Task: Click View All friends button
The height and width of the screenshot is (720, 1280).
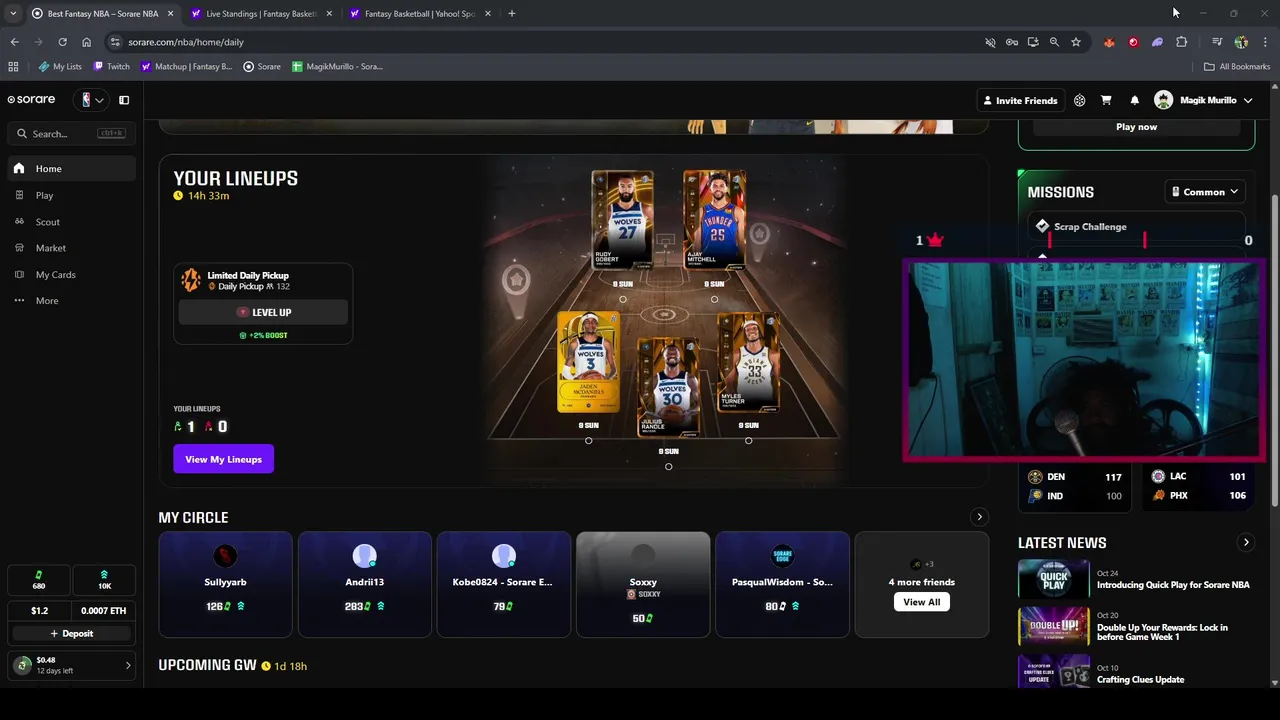Action: pyautogui.click(x=921, y=602)
